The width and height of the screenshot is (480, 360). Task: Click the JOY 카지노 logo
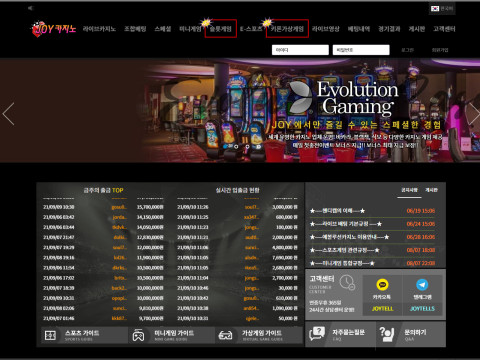tap(54, 29)
